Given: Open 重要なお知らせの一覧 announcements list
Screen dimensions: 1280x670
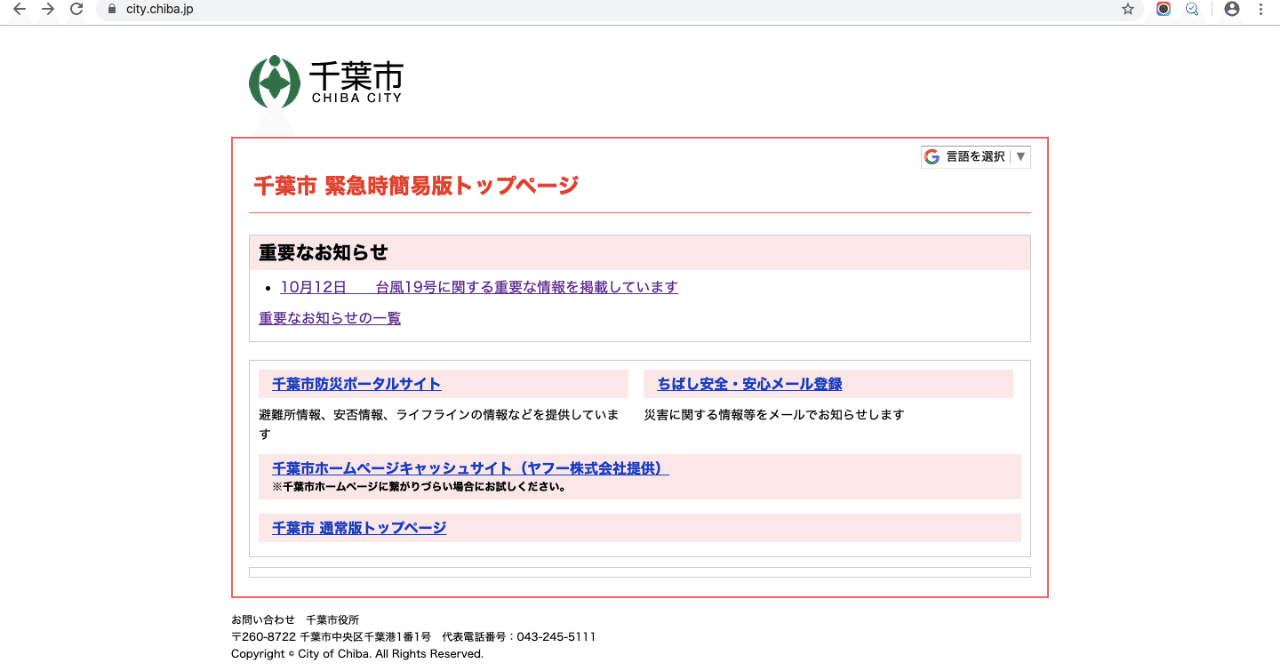Looking at the screenshot, I should tap(329, 318).
